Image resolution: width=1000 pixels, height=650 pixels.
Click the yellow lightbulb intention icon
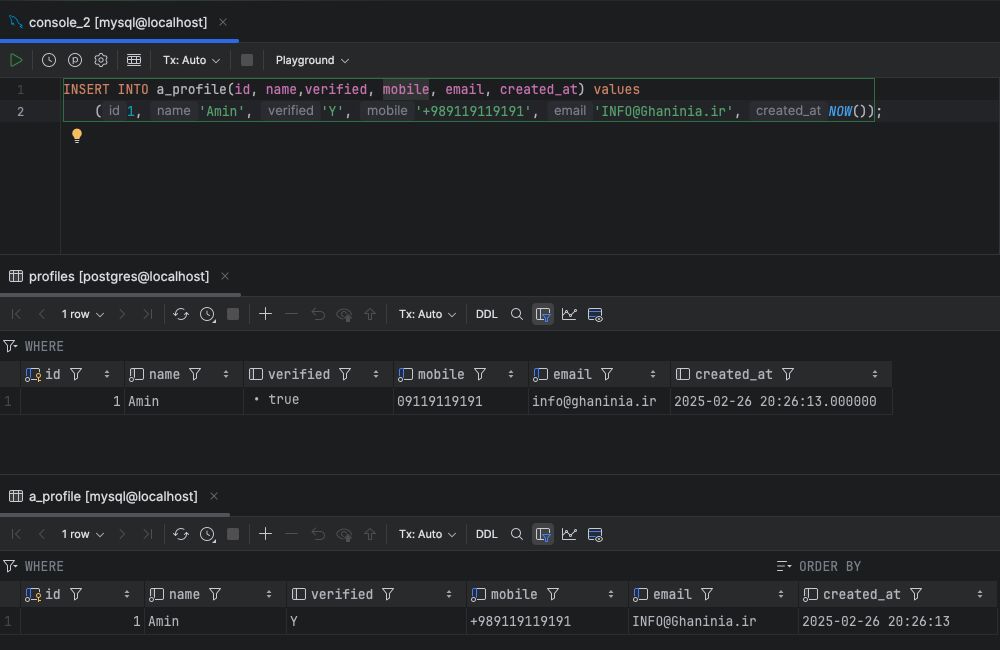tap(77, 135)
